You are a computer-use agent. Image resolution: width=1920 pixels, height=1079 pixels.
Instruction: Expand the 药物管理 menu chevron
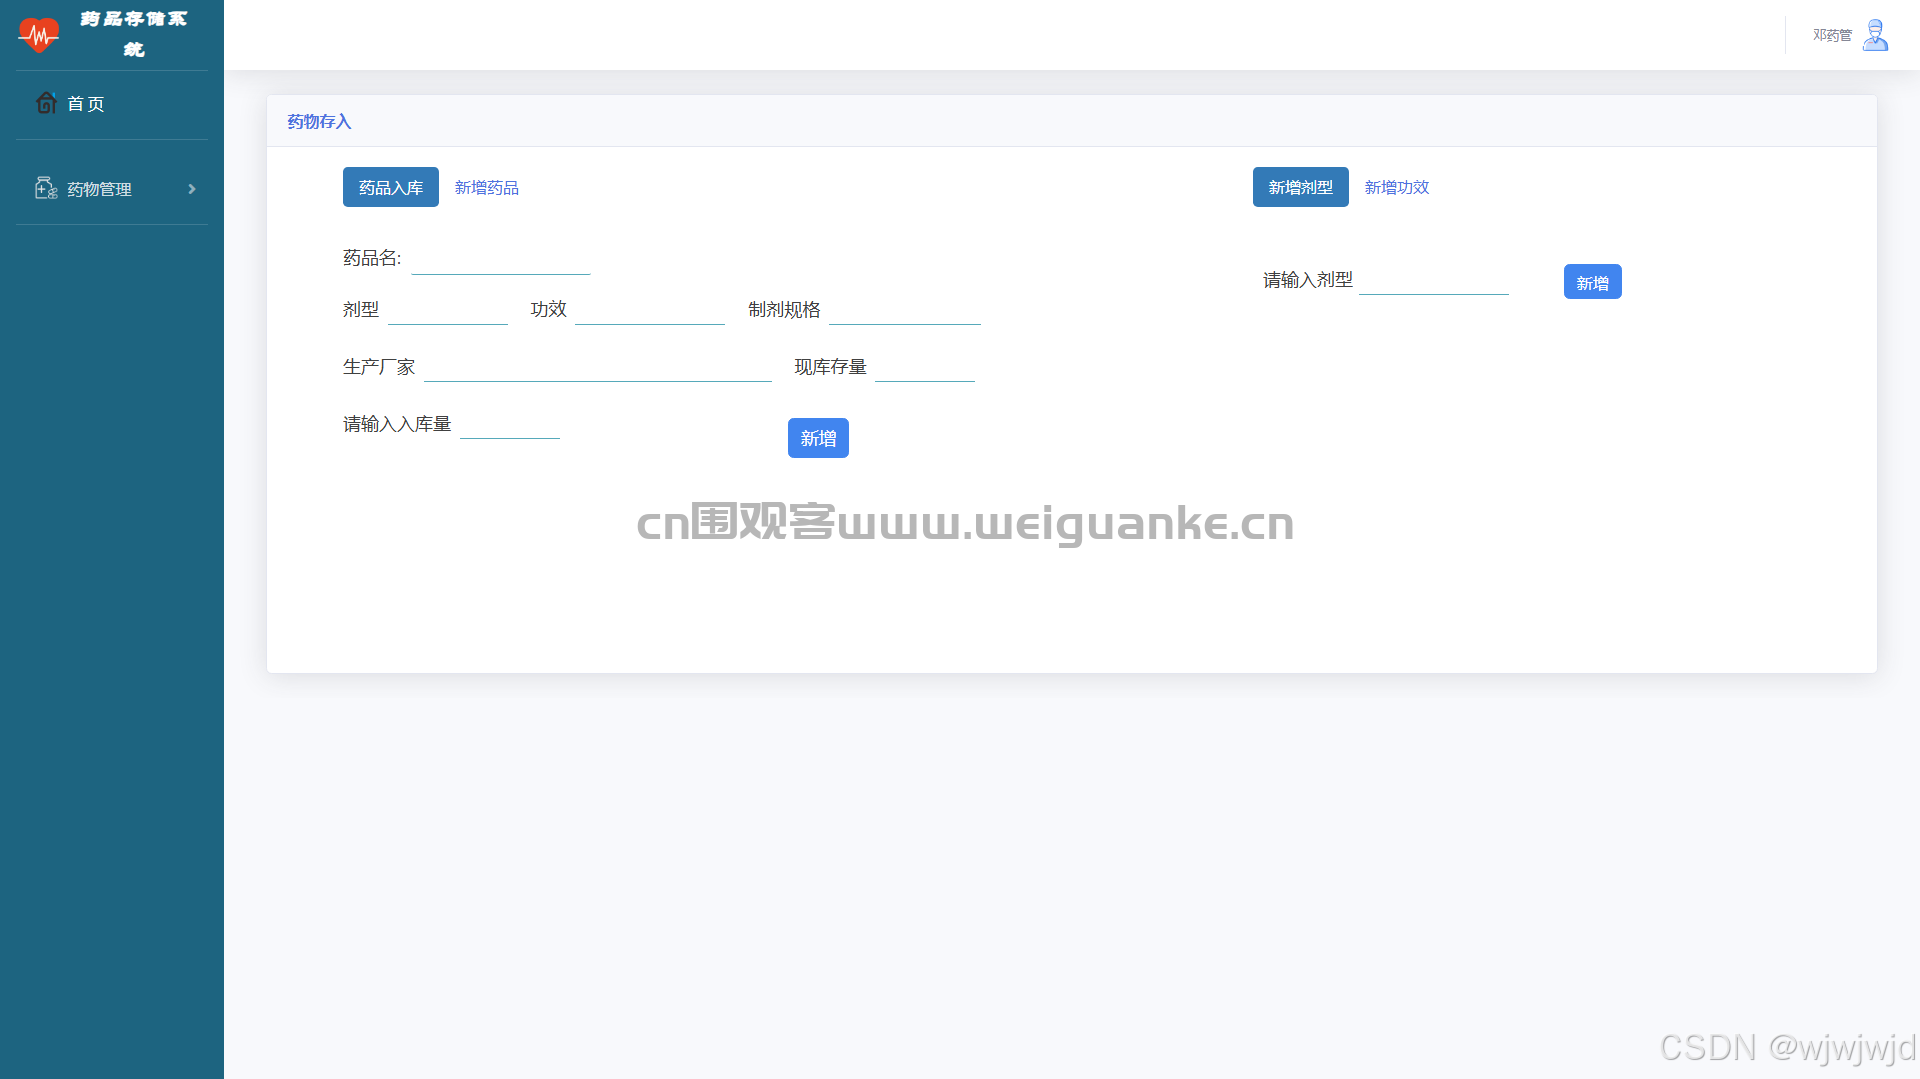click(x=192, y=189)
